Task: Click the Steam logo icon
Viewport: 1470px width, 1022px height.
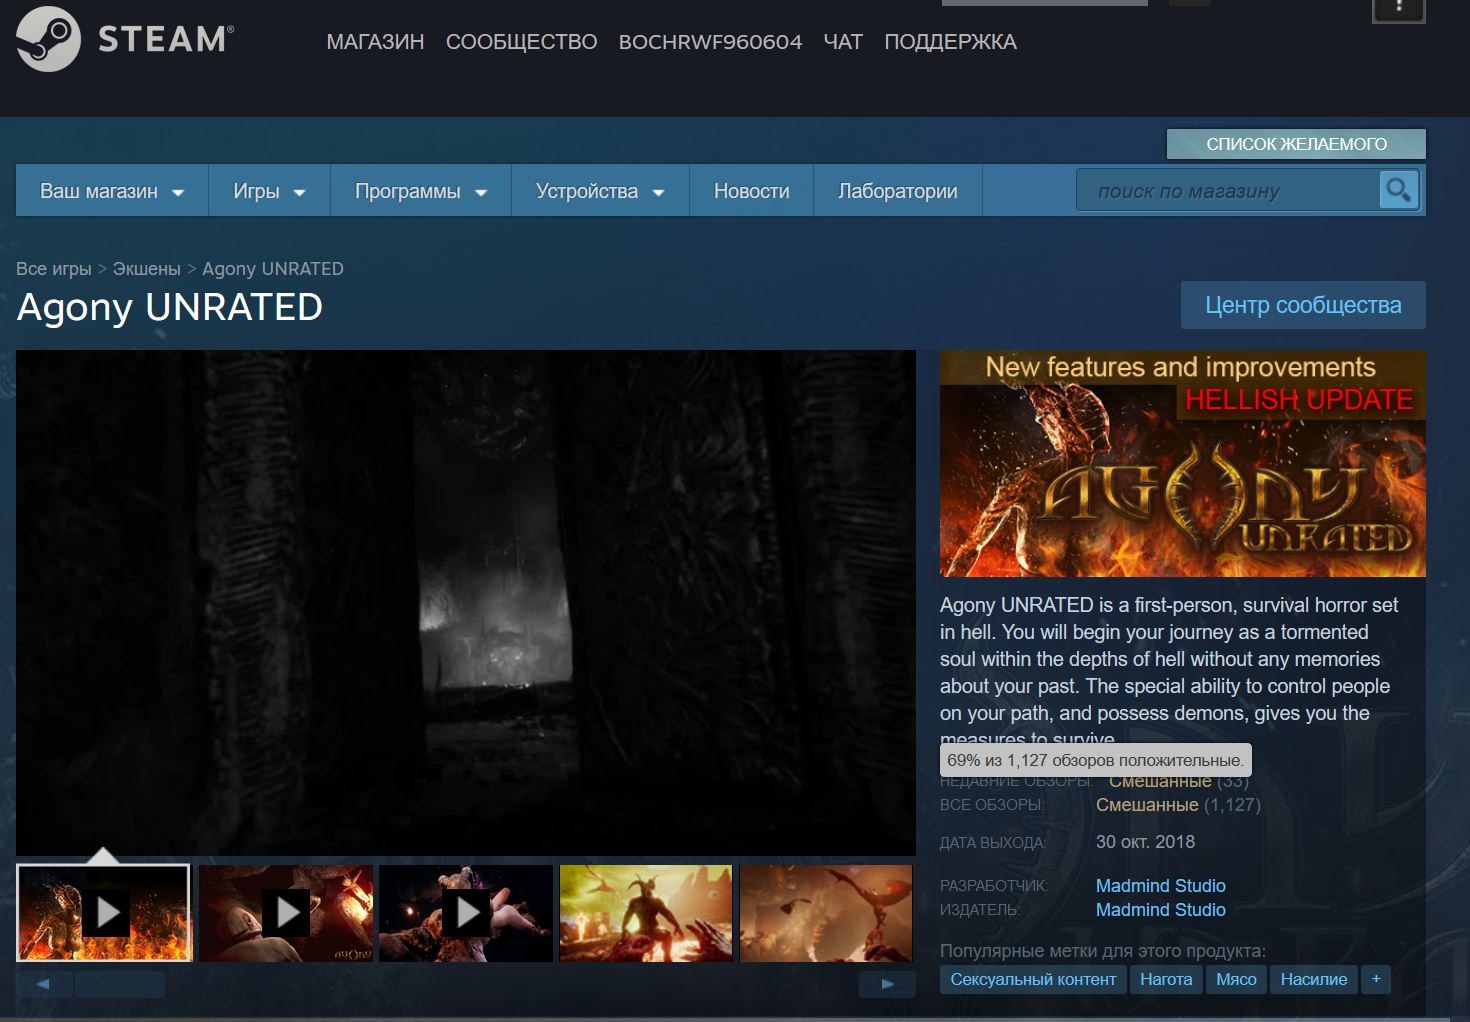Action: coord(48,39)
